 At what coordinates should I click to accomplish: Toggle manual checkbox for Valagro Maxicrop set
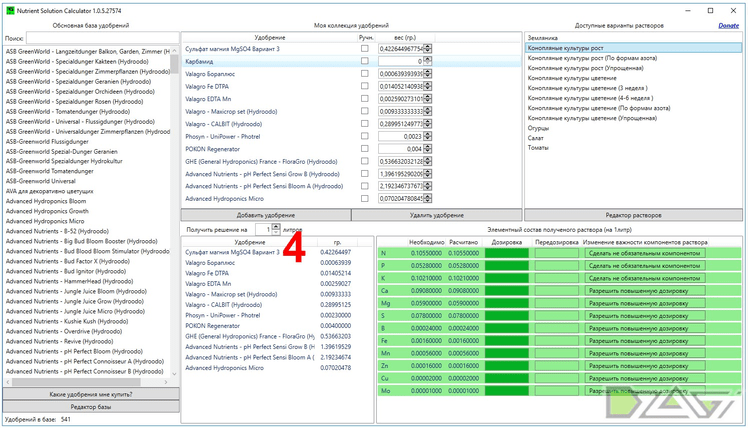364,111
